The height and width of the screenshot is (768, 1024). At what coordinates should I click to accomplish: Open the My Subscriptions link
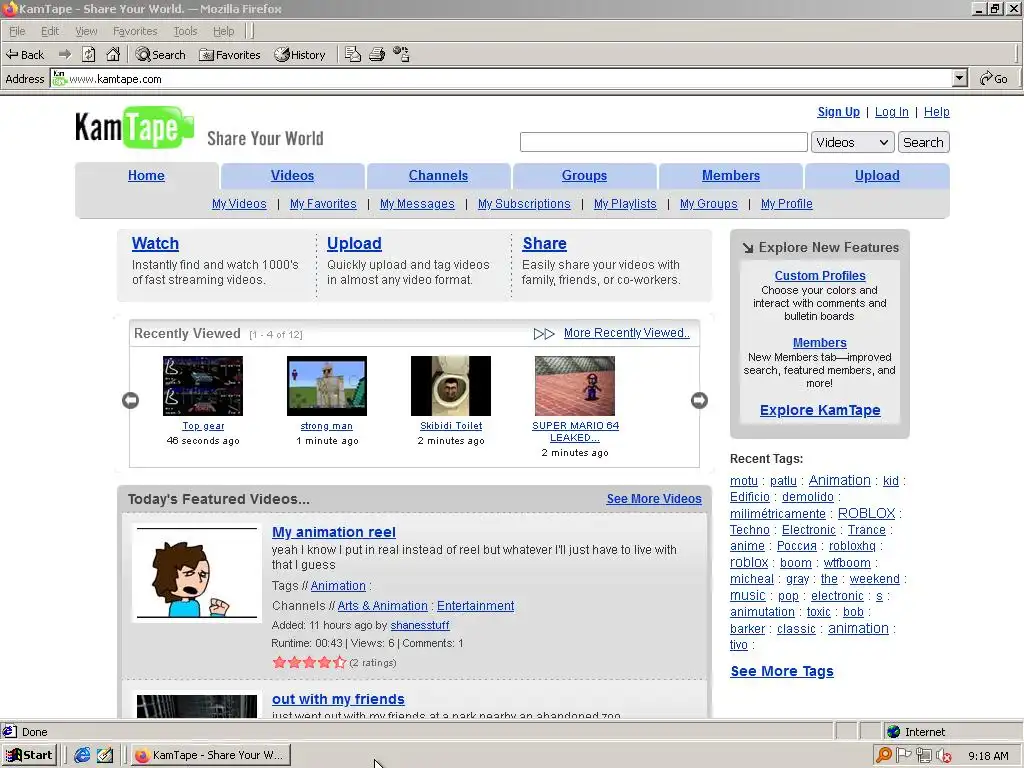coord(524,204)
